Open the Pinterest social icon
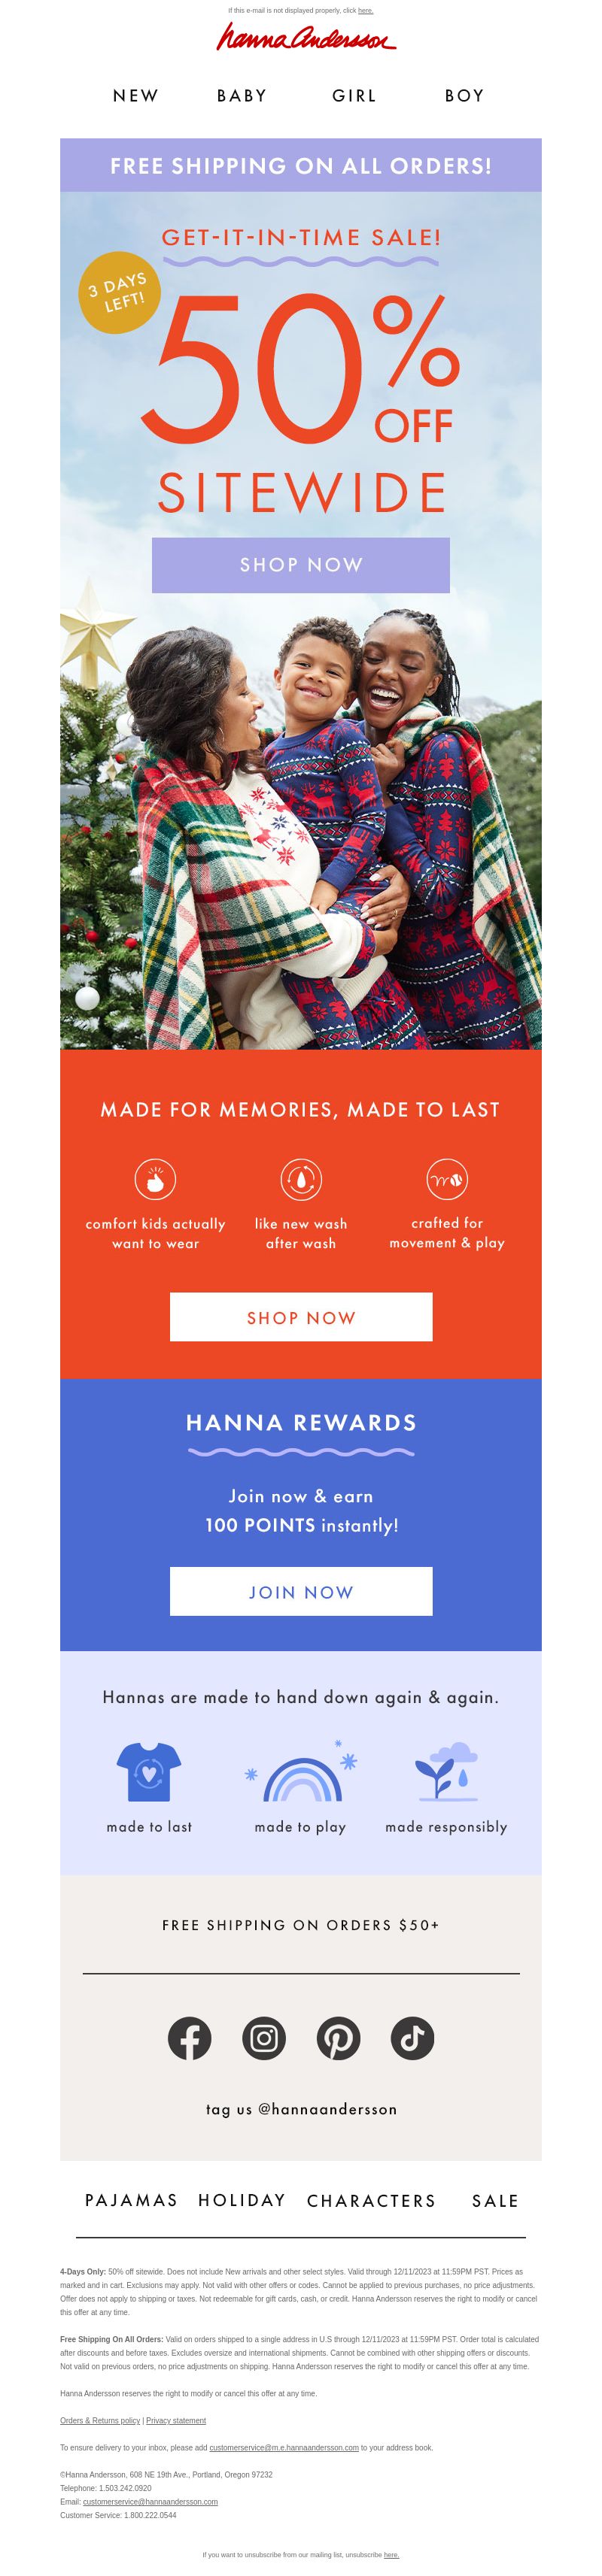602x2576 pixels. click(338, 2038)
